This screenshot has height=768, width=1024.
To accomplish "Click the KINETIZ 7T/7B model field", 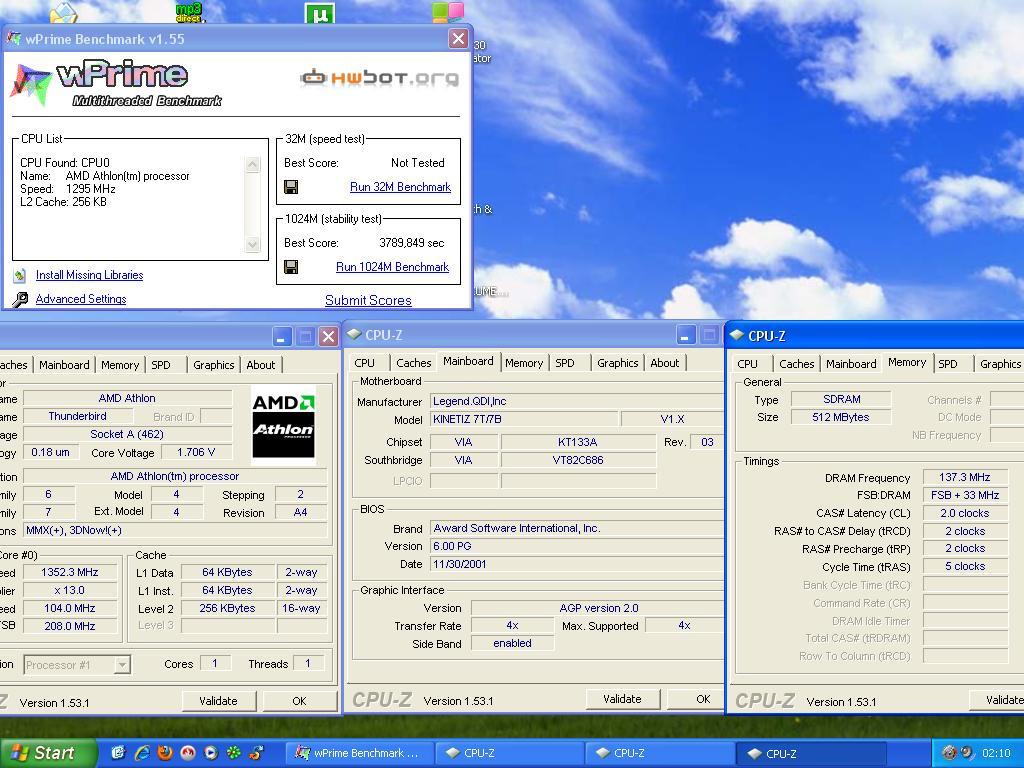I will click(522, 419).
